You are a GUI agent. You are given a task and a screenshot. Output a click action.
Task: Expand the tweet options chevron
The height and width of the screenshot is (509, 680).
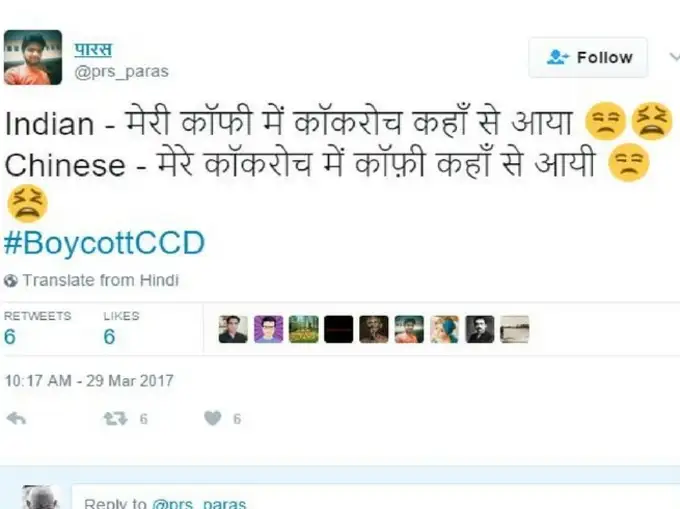pyautogui.click(x=674, y=57)
